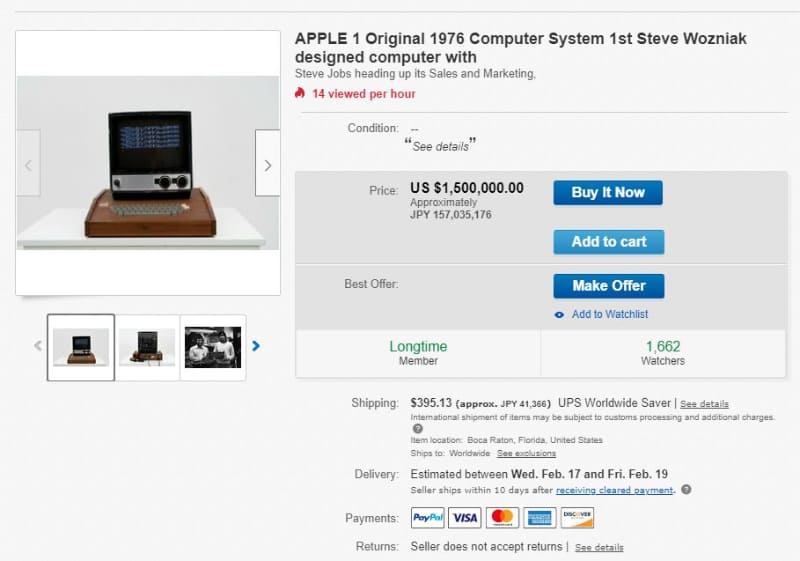Open the Add to Watchlist link
This screenshot has width=800, height=561.
pos(610,314)
